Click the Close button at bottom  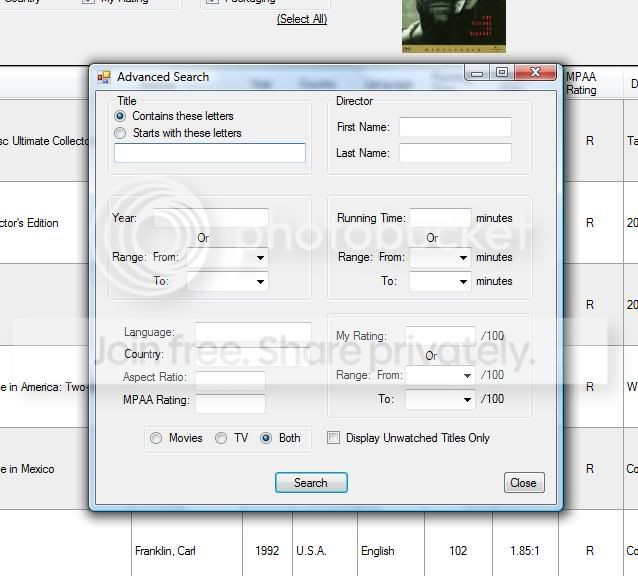click(x=523, y=482)
